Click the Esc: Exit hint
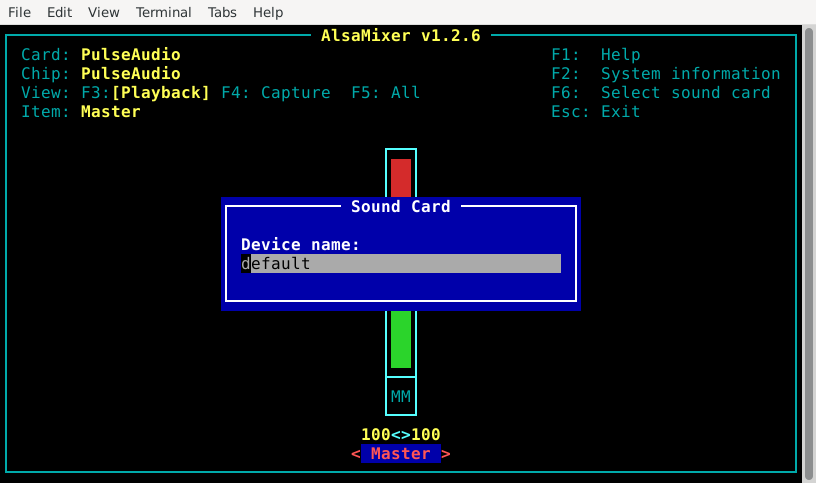The width and height of the screenshot is (816, 483). 596,111
